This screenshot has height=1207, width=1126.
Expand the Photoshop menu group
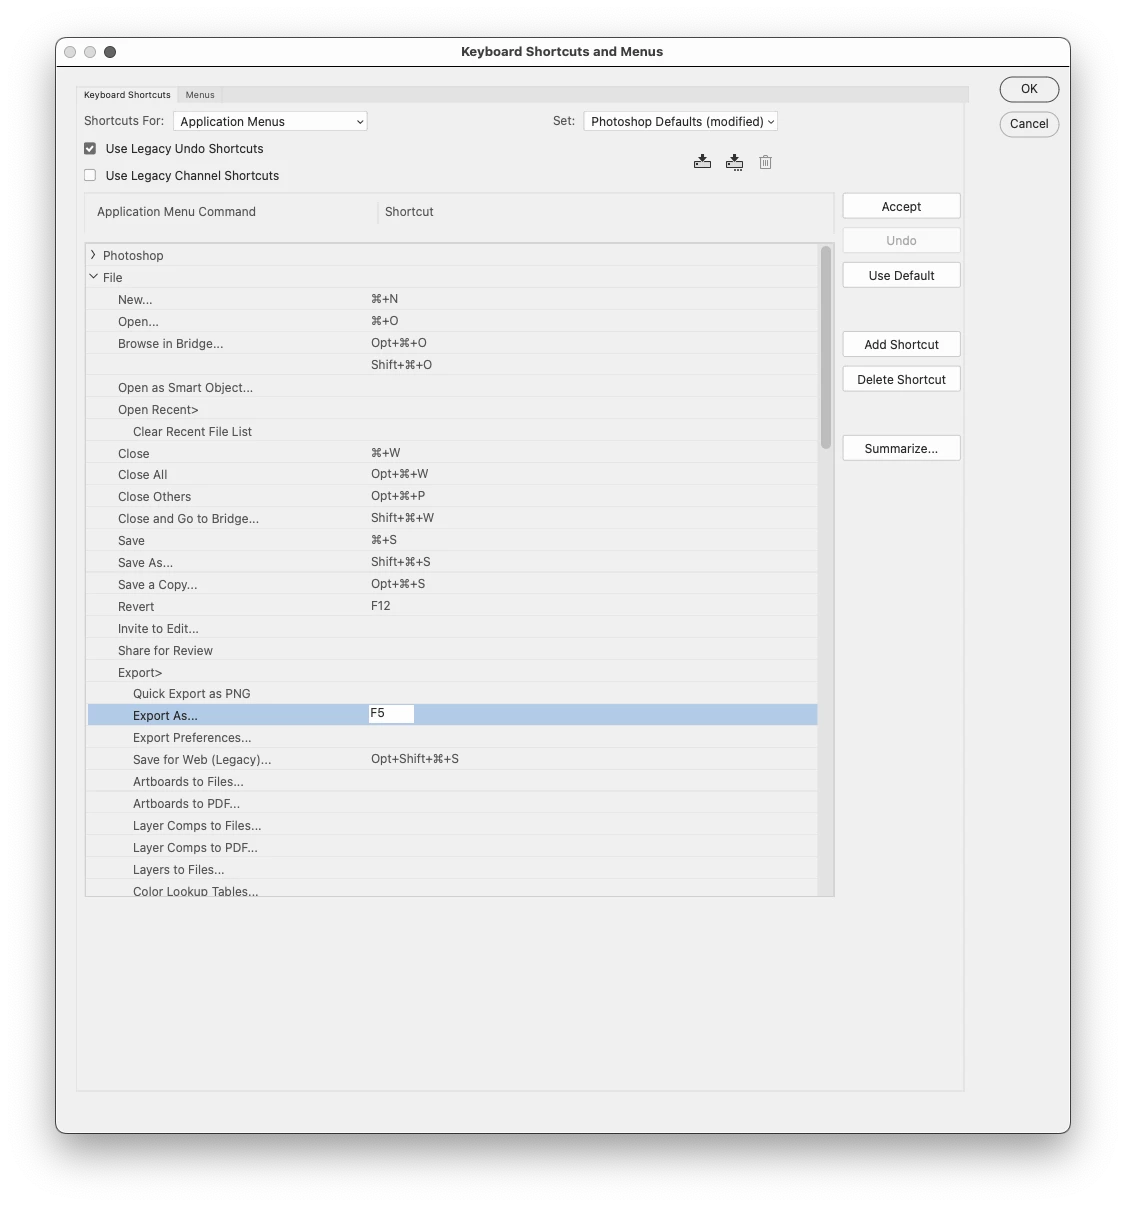(93, 255)
